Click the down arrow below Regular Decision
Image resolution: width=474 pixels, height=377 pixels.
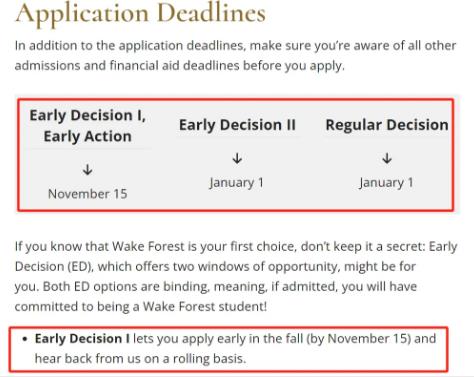click(x=387, y=158)
